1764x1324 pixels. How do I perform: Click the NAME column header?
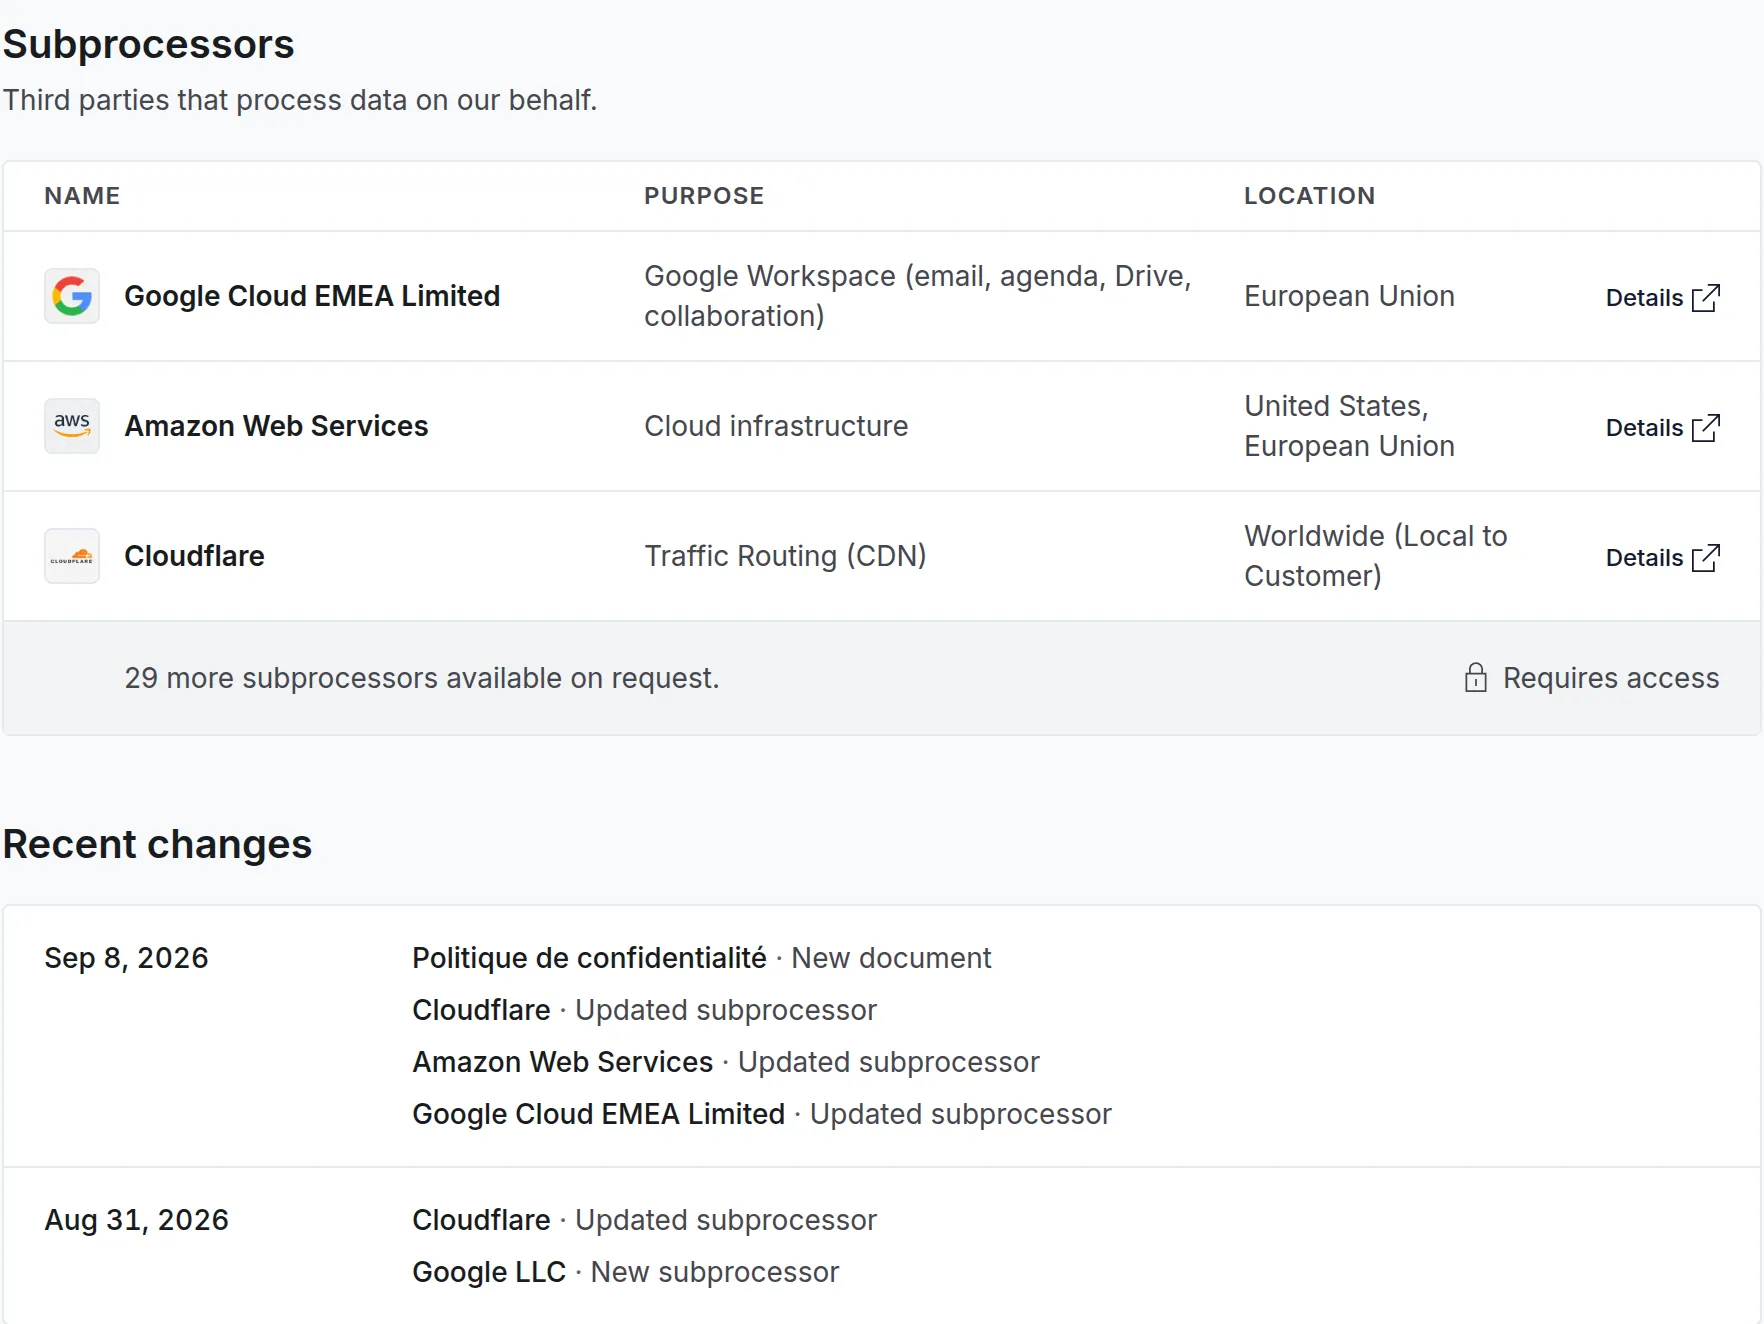(82, 196)
